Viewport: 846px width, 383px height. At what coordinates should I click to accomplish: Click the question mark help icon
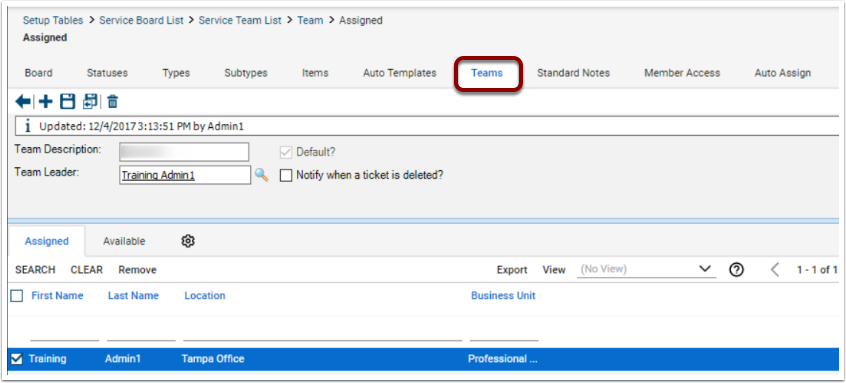[736, 270]
